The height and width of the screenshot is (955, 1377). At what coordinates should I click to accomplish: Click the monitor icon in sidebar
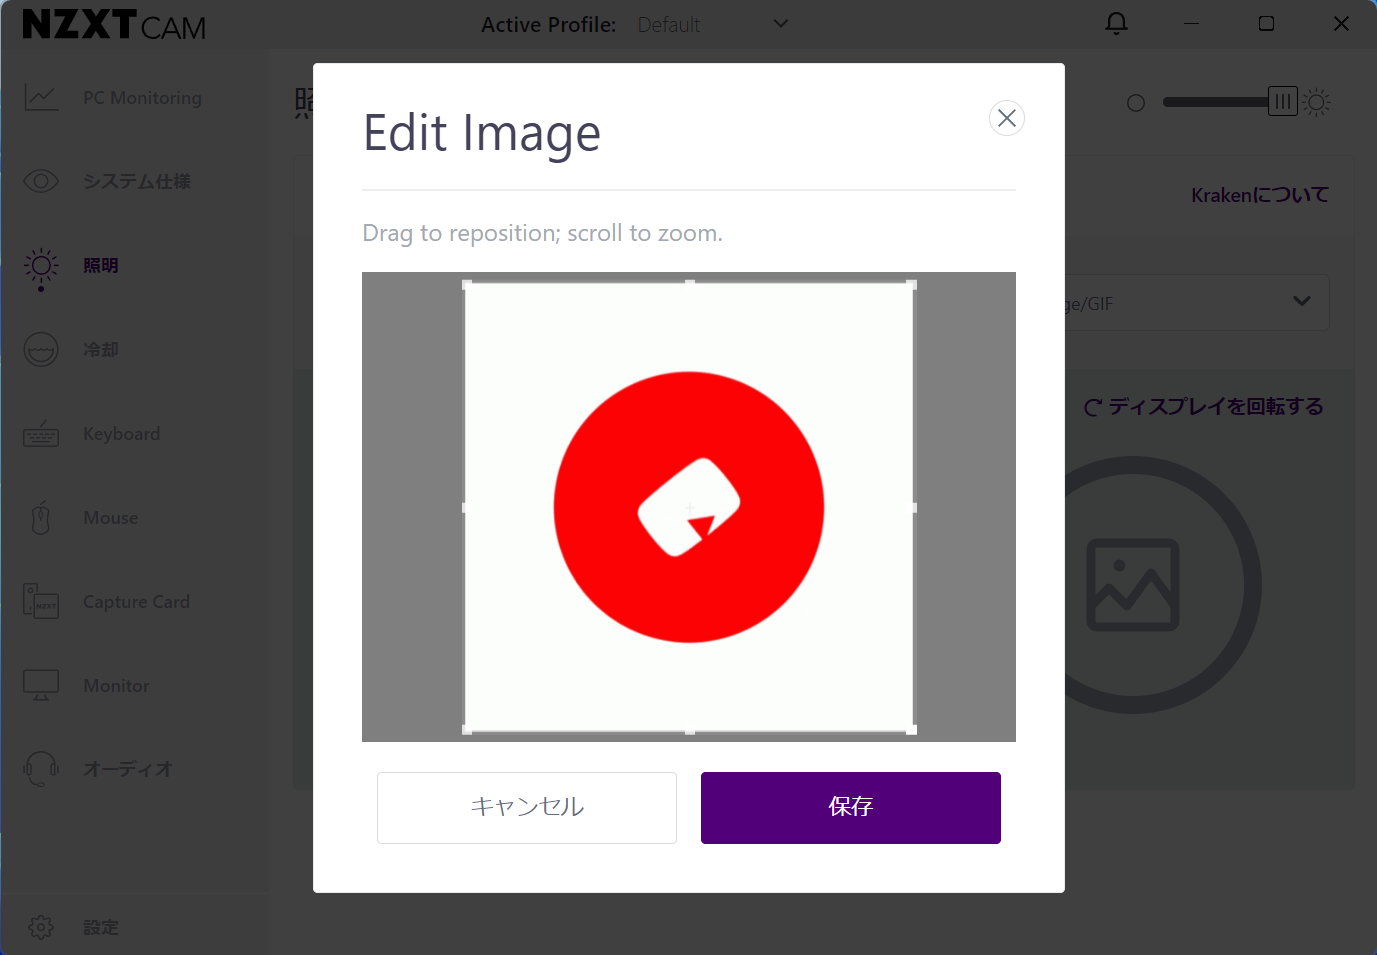click(41, 686)
